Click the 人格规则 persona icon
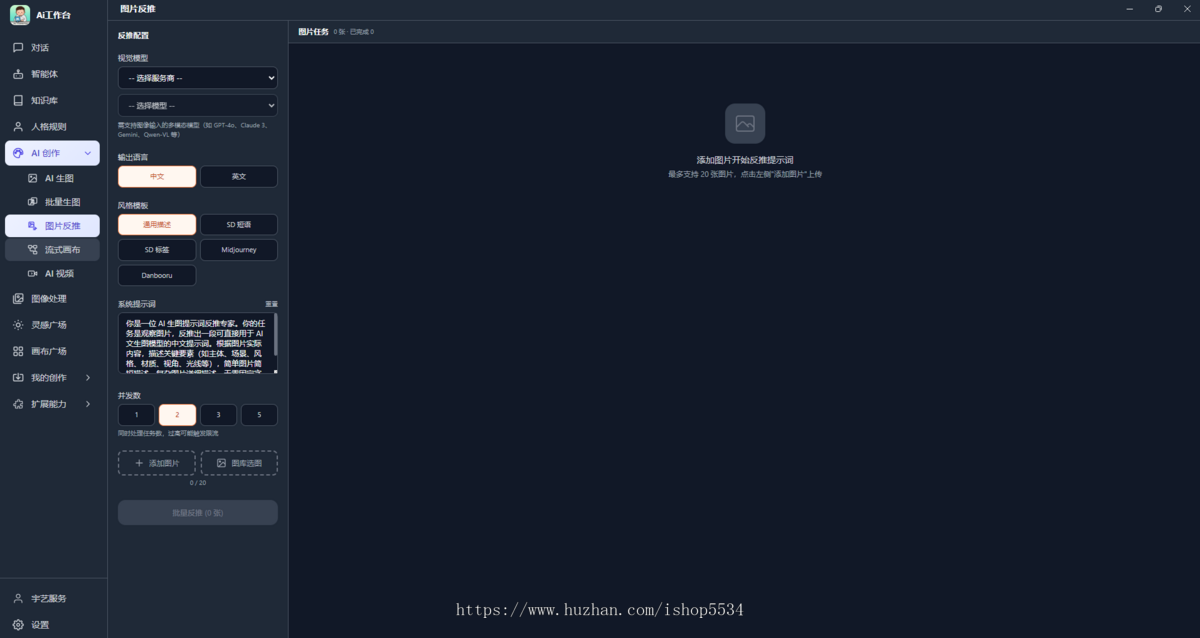The image size is (1200, 638). pyautogui.click(x=18, y=127)
